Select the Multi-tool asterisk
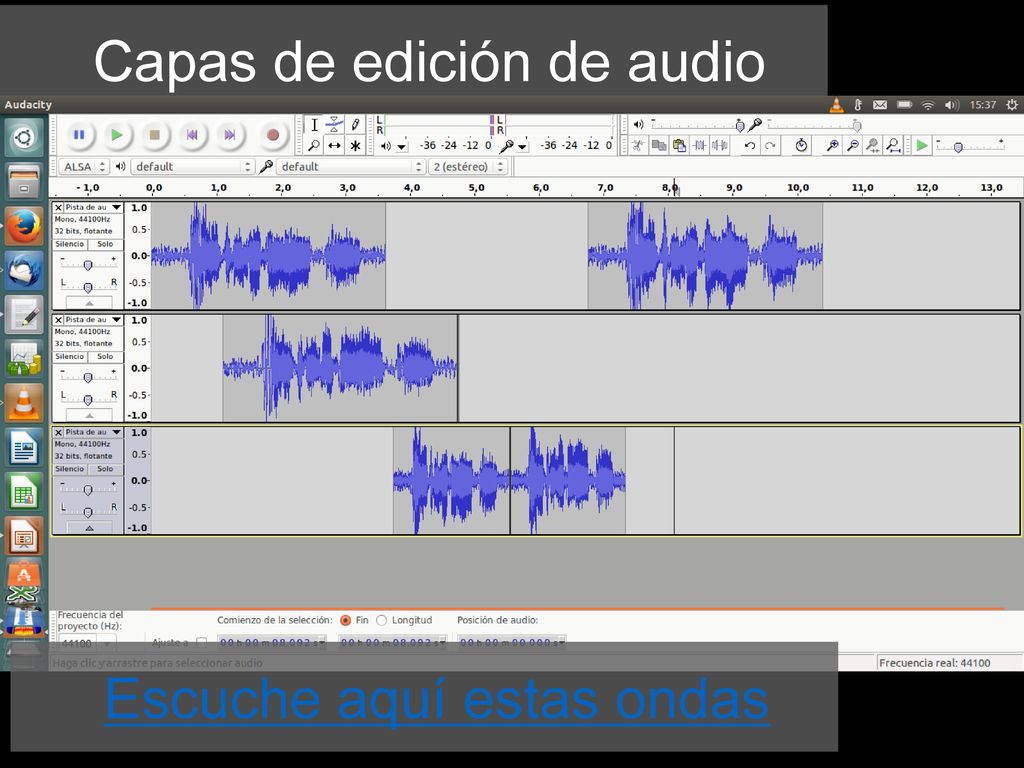Viewport: 1024px width, 768px height. click(355, 145)
